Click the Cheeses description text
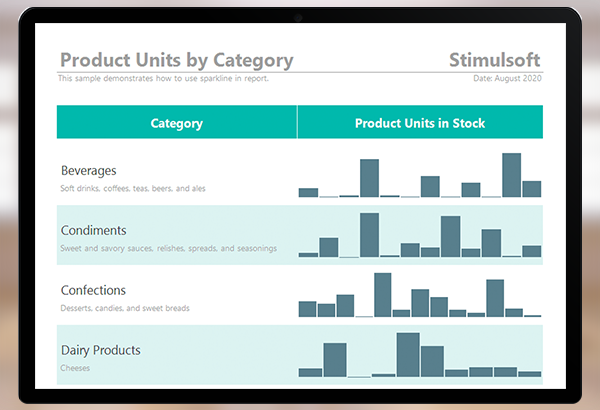 [76, 368]
